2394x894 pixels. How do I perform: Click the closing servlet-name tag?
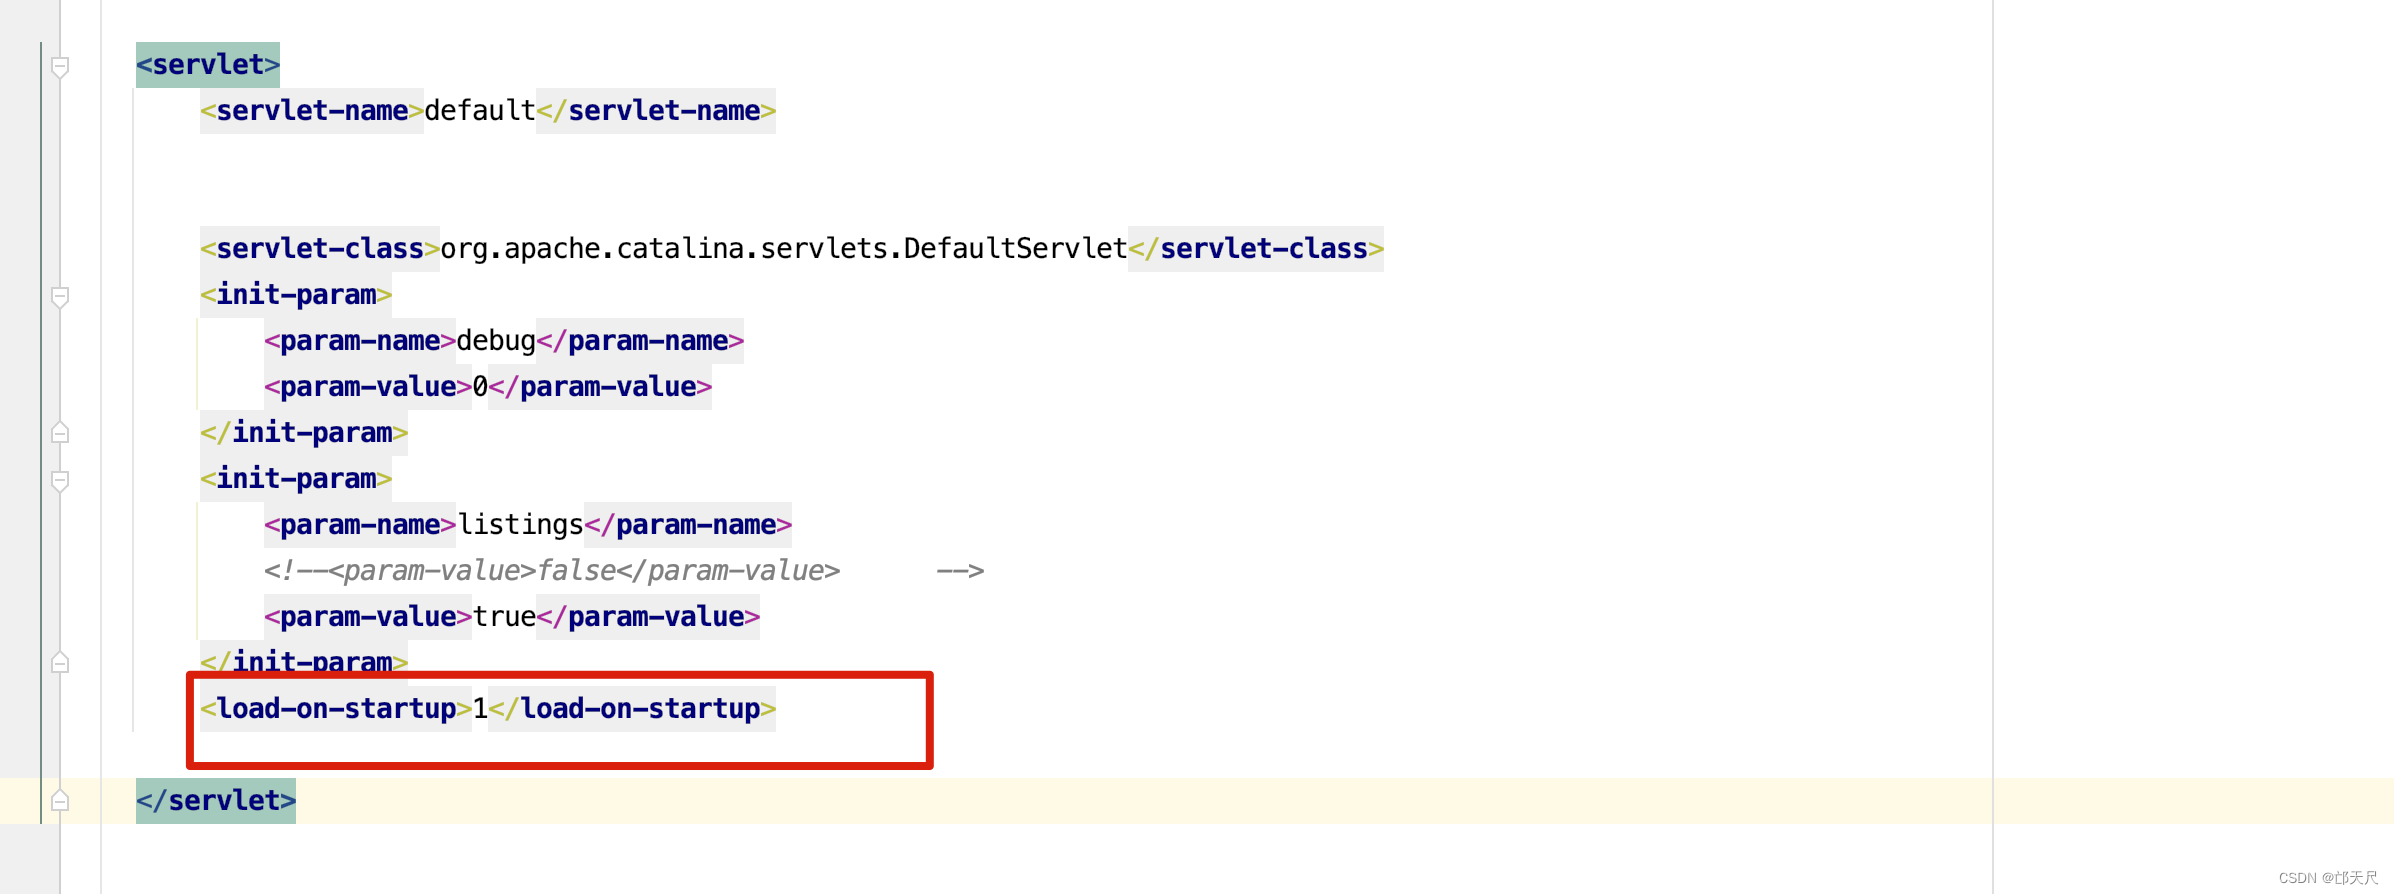[656, 111]
